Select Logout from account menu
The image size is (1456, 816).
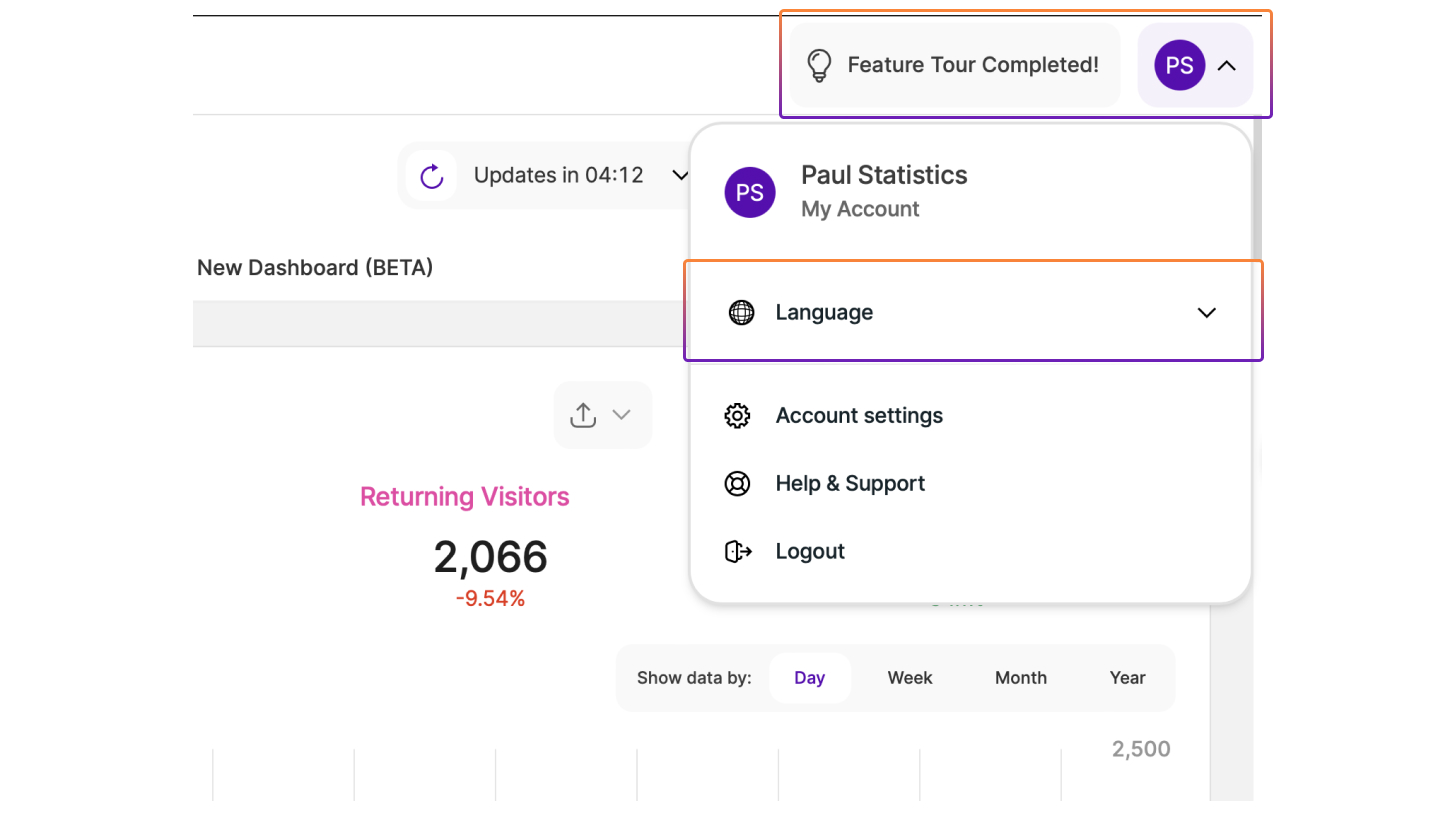[810, 552]
